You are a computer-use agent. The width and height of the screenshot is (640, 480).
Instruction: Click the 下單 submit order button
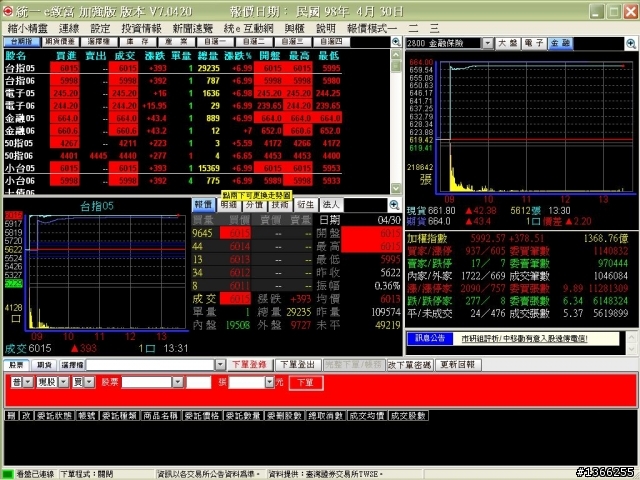tap(306, 383)
